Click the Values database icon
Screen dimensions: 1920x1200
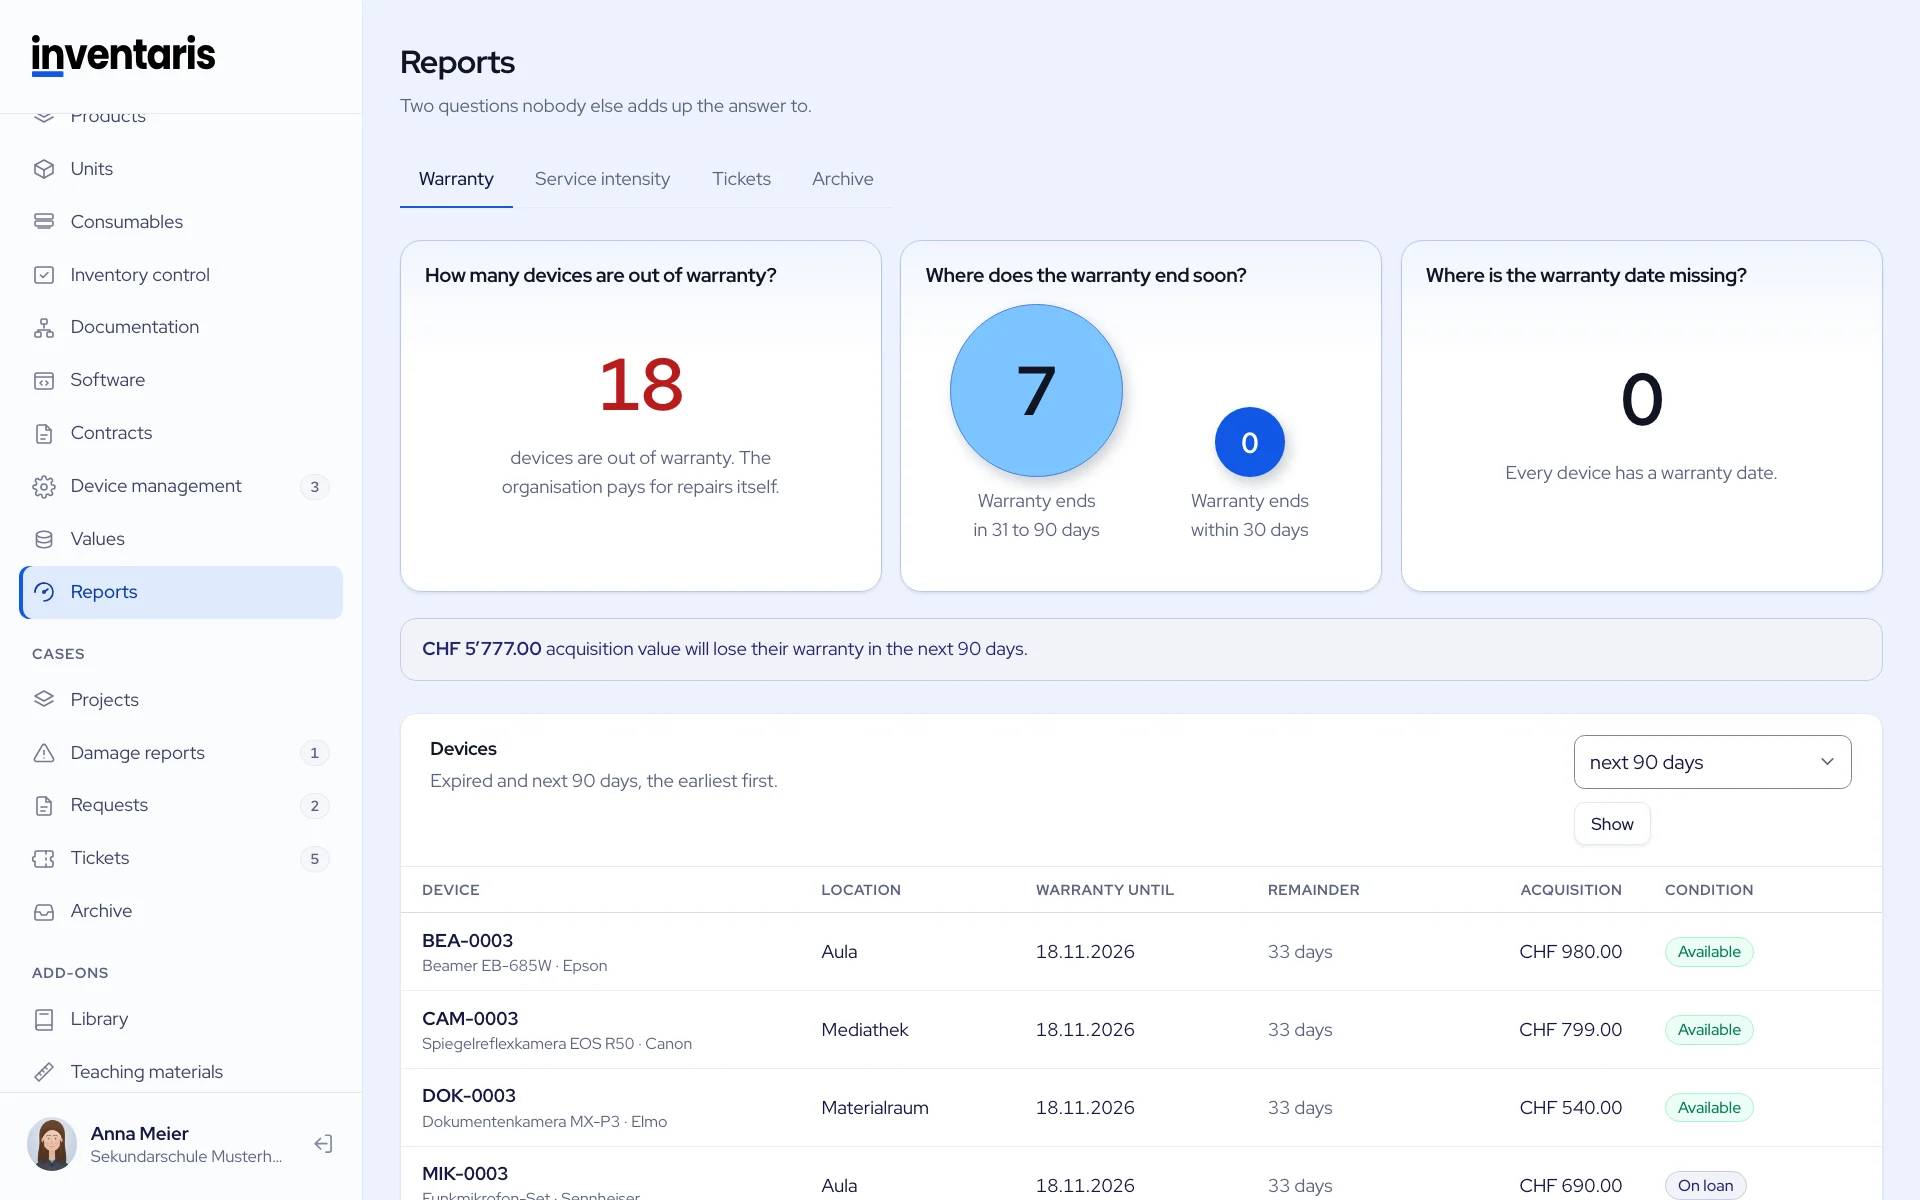(x=44, y=540)
